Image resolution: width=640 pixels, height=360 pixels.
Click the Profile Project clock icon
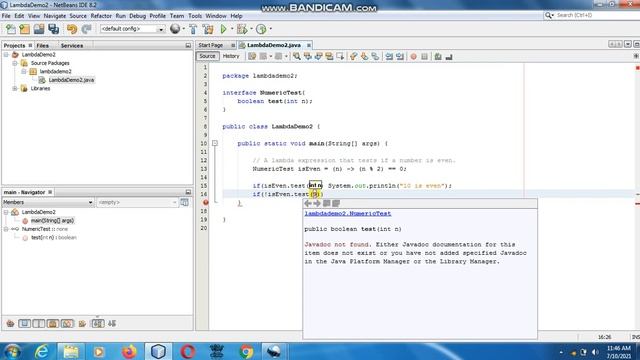tap(261, 29)
